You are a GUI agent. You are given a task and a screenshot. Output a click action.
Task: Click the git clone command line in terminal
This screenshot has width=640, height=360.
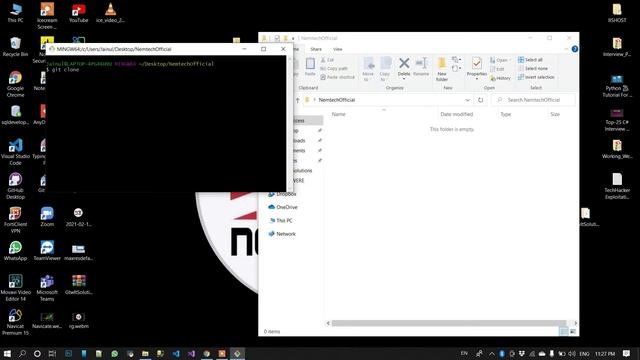click(63, 70)
